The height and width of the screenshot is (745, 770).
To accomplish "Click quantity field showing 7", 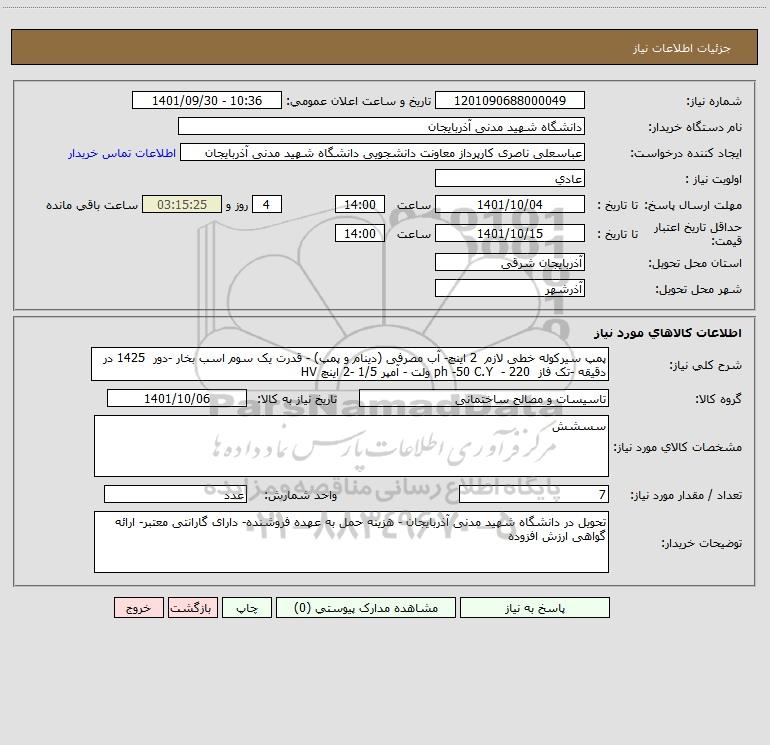I will pos(534,494).
